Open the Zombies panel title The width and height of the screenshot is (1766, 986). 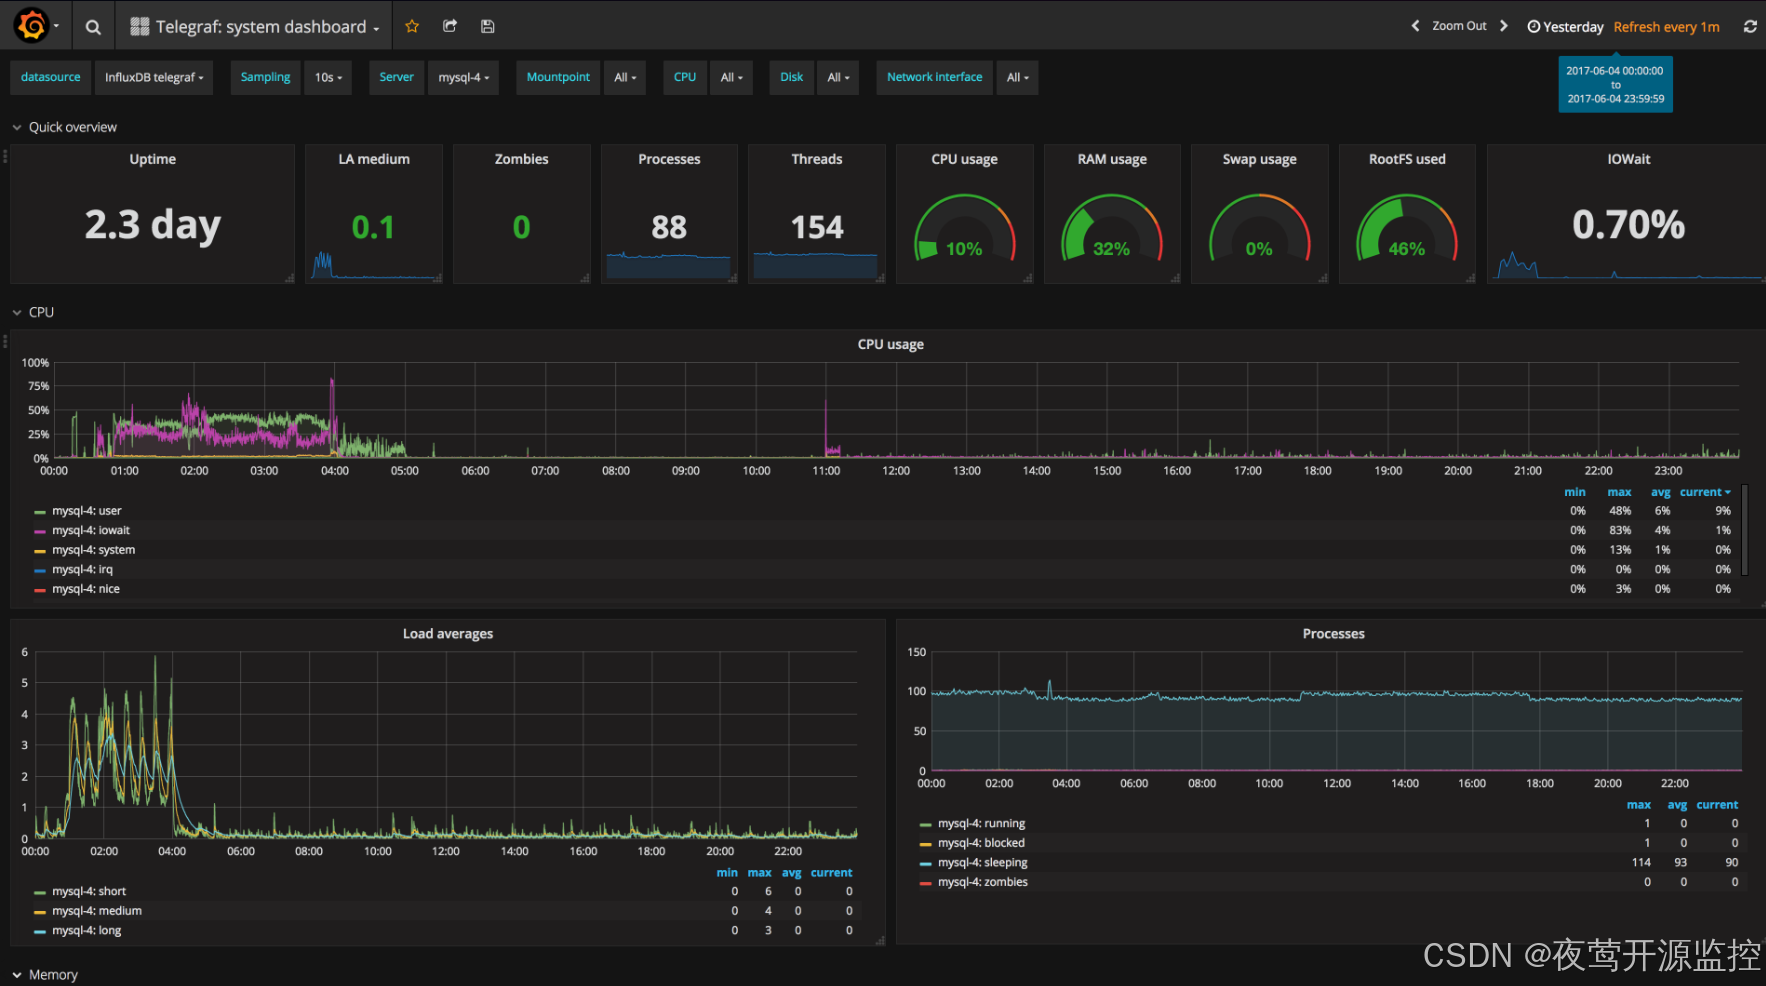[521, 159]
